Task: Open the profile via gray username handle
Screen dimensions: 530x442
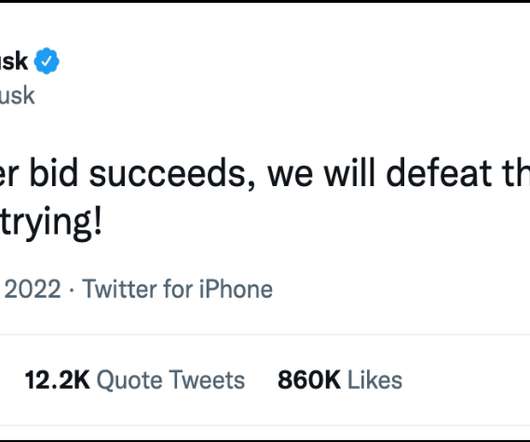Action: [x=17, y=96]
